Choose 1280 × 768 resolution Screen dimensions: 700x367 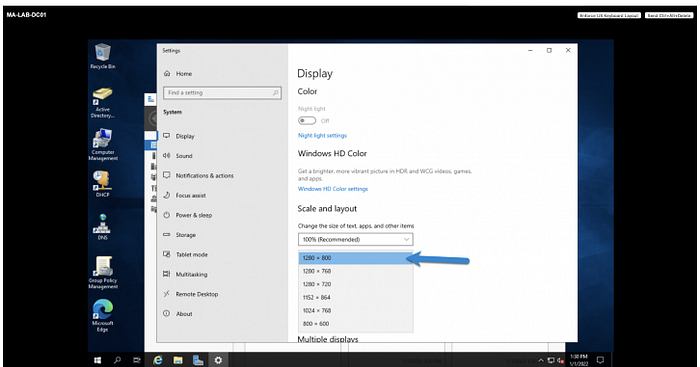[x=355, y=271]
